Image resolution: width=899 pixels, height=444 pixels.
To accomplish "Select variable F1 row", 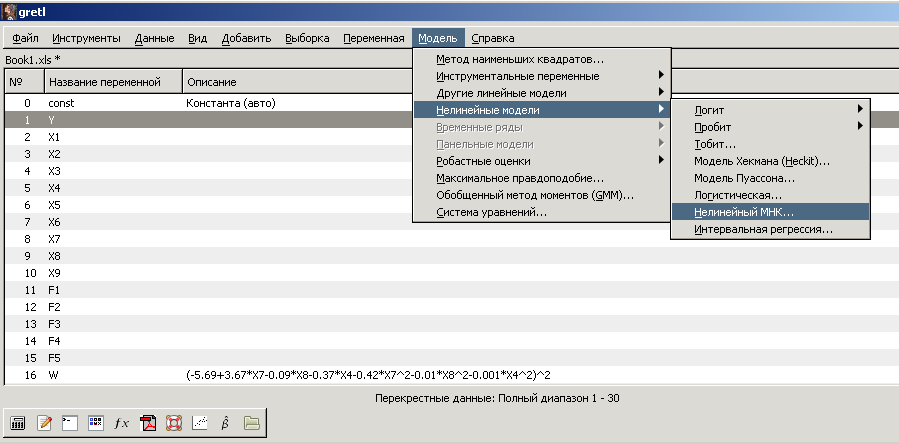I will pyautogui.click(x=451, y=290).
